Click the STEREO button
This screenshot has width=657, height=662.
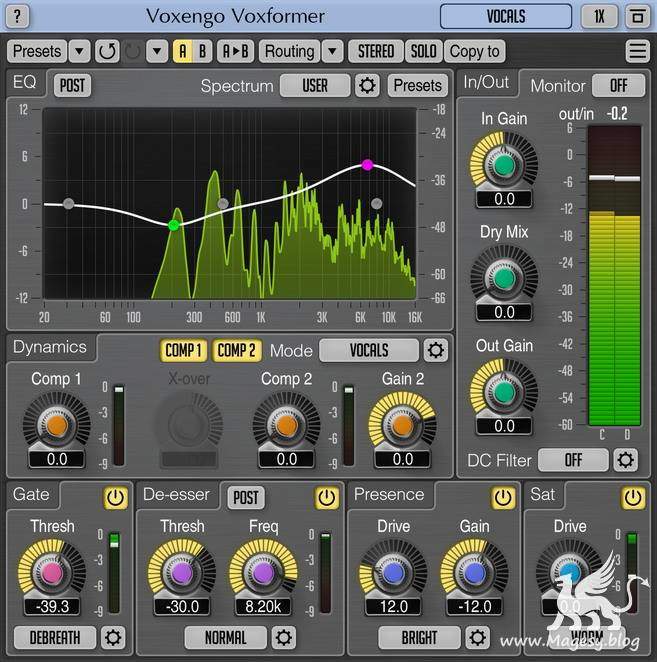376,52
